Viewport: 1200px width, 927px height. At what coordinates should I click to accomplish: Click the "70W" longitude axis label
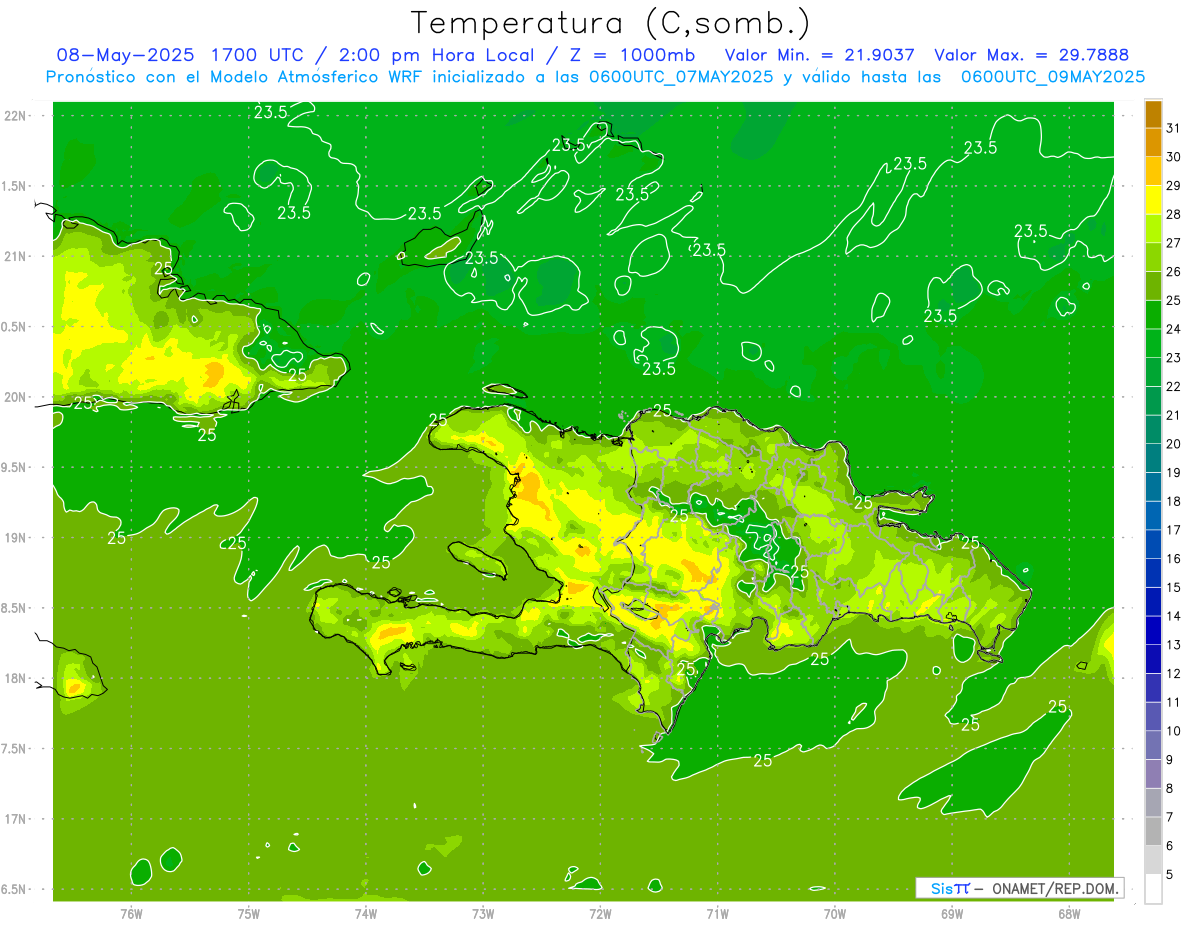(835, 913)
